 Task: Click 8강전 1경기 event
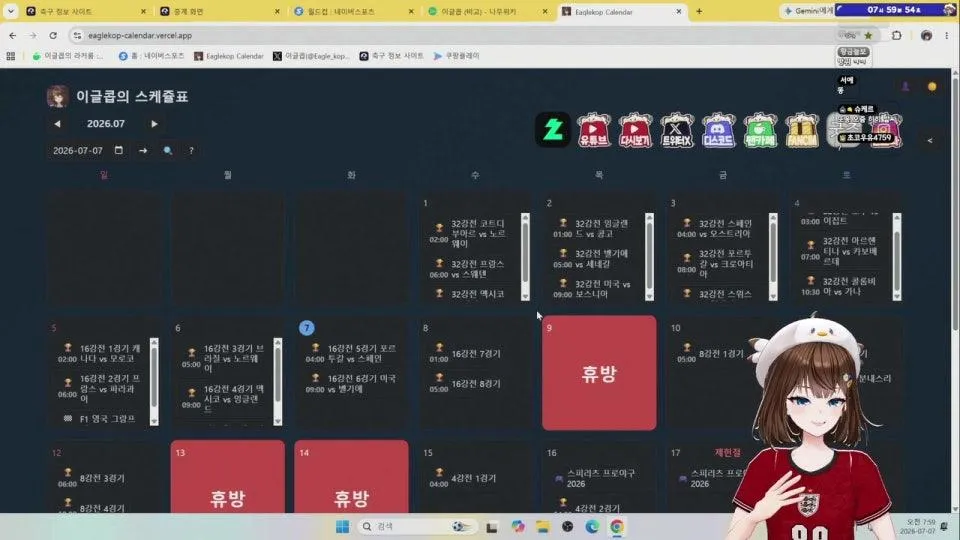pos(710,353)
